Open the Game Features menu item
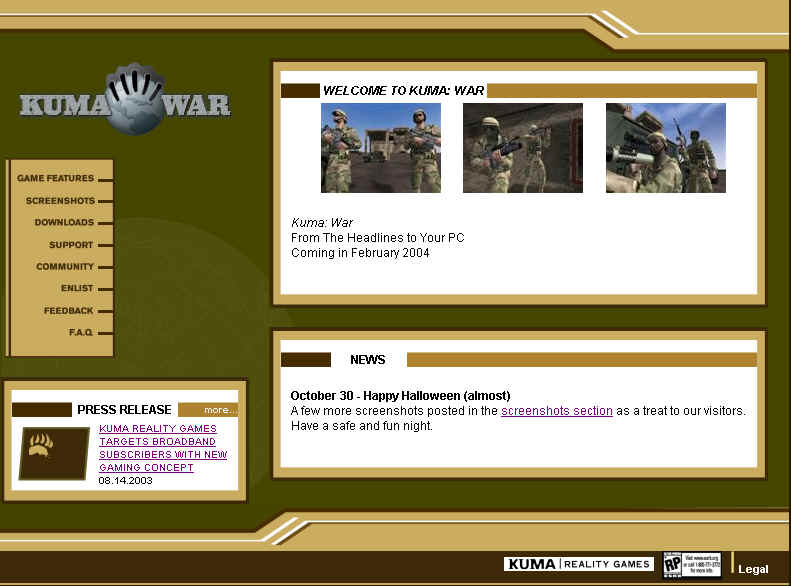Screen dimensions: 791x586 (x=56, y=179)
